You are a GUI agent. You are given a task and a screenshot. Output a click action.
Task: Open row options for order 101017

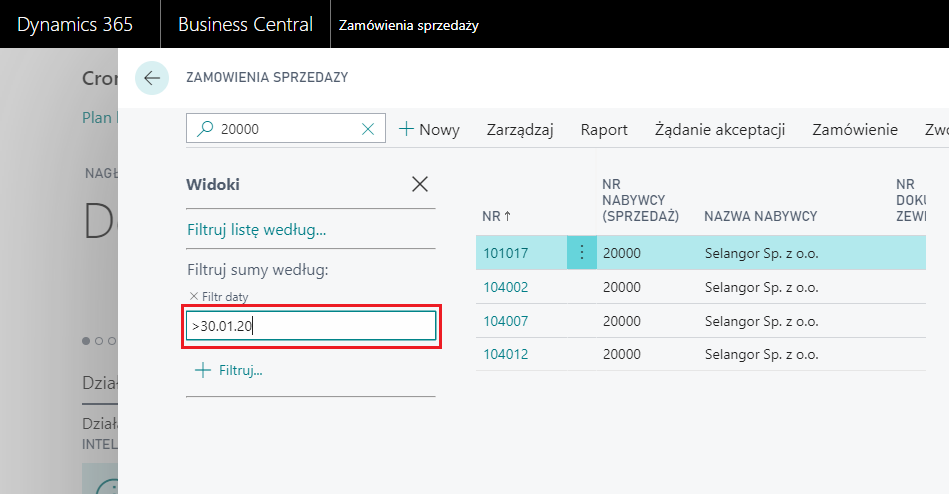tap(582, 252)
